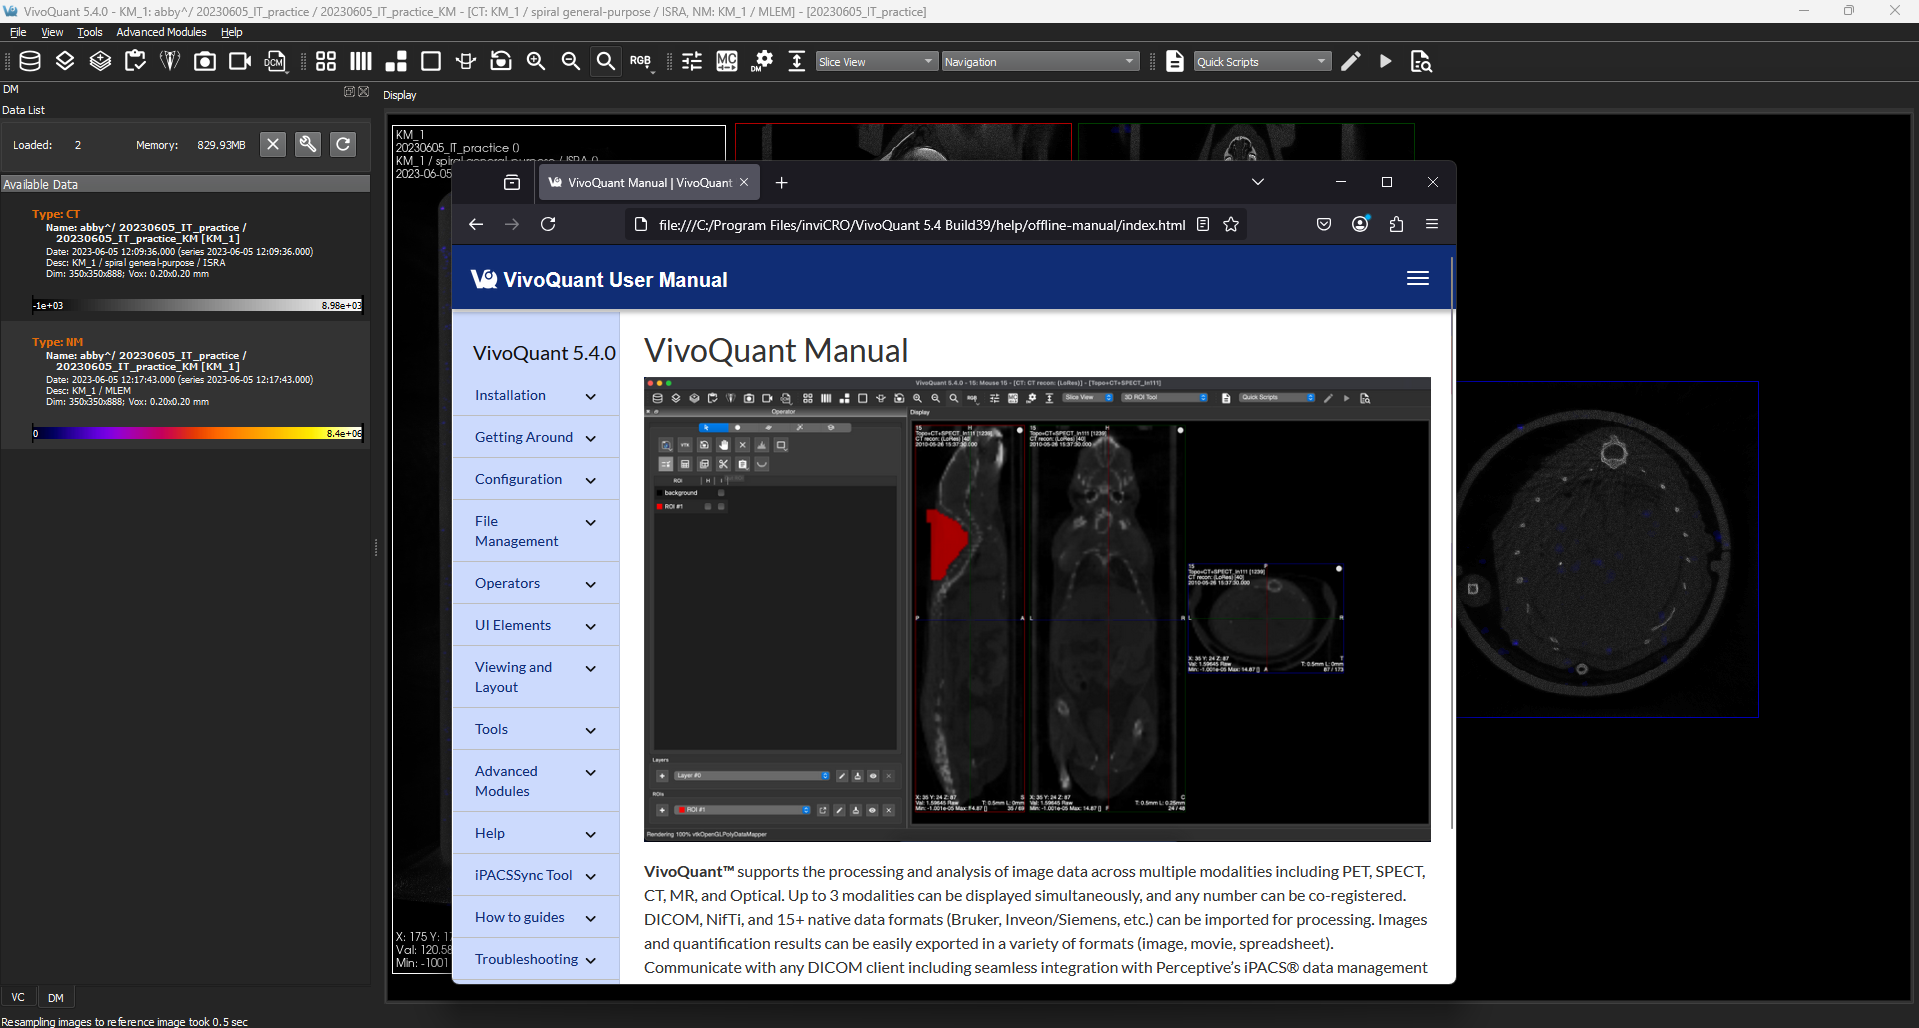Open the Troubleshooting link
1919x1028 pixels.
click(x=526, y=959)
